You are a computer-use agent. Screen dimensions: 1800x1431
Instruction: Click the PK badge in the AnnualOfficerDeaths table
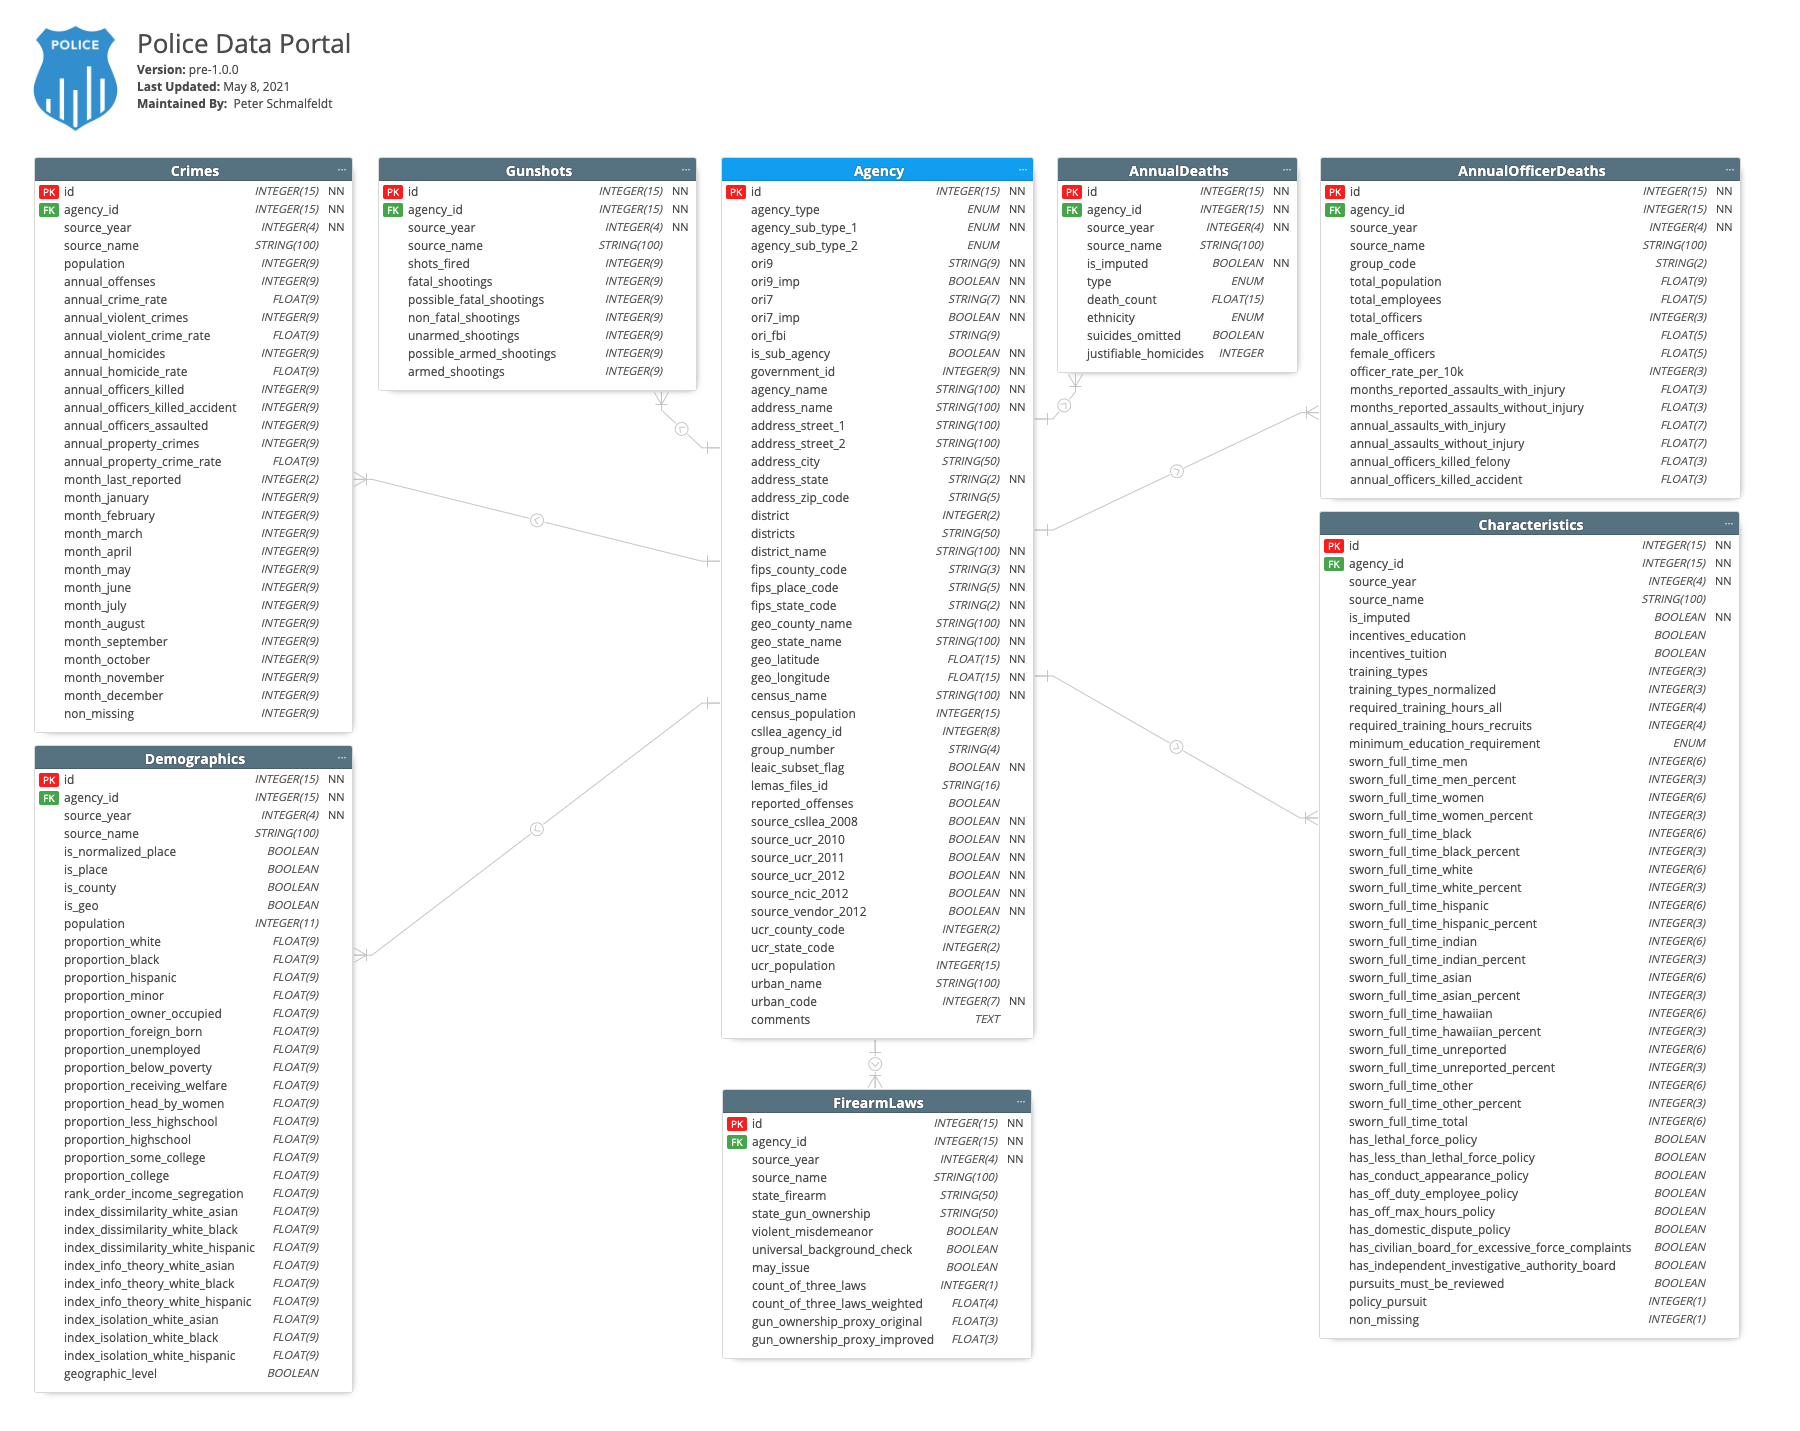(1335, 192)
